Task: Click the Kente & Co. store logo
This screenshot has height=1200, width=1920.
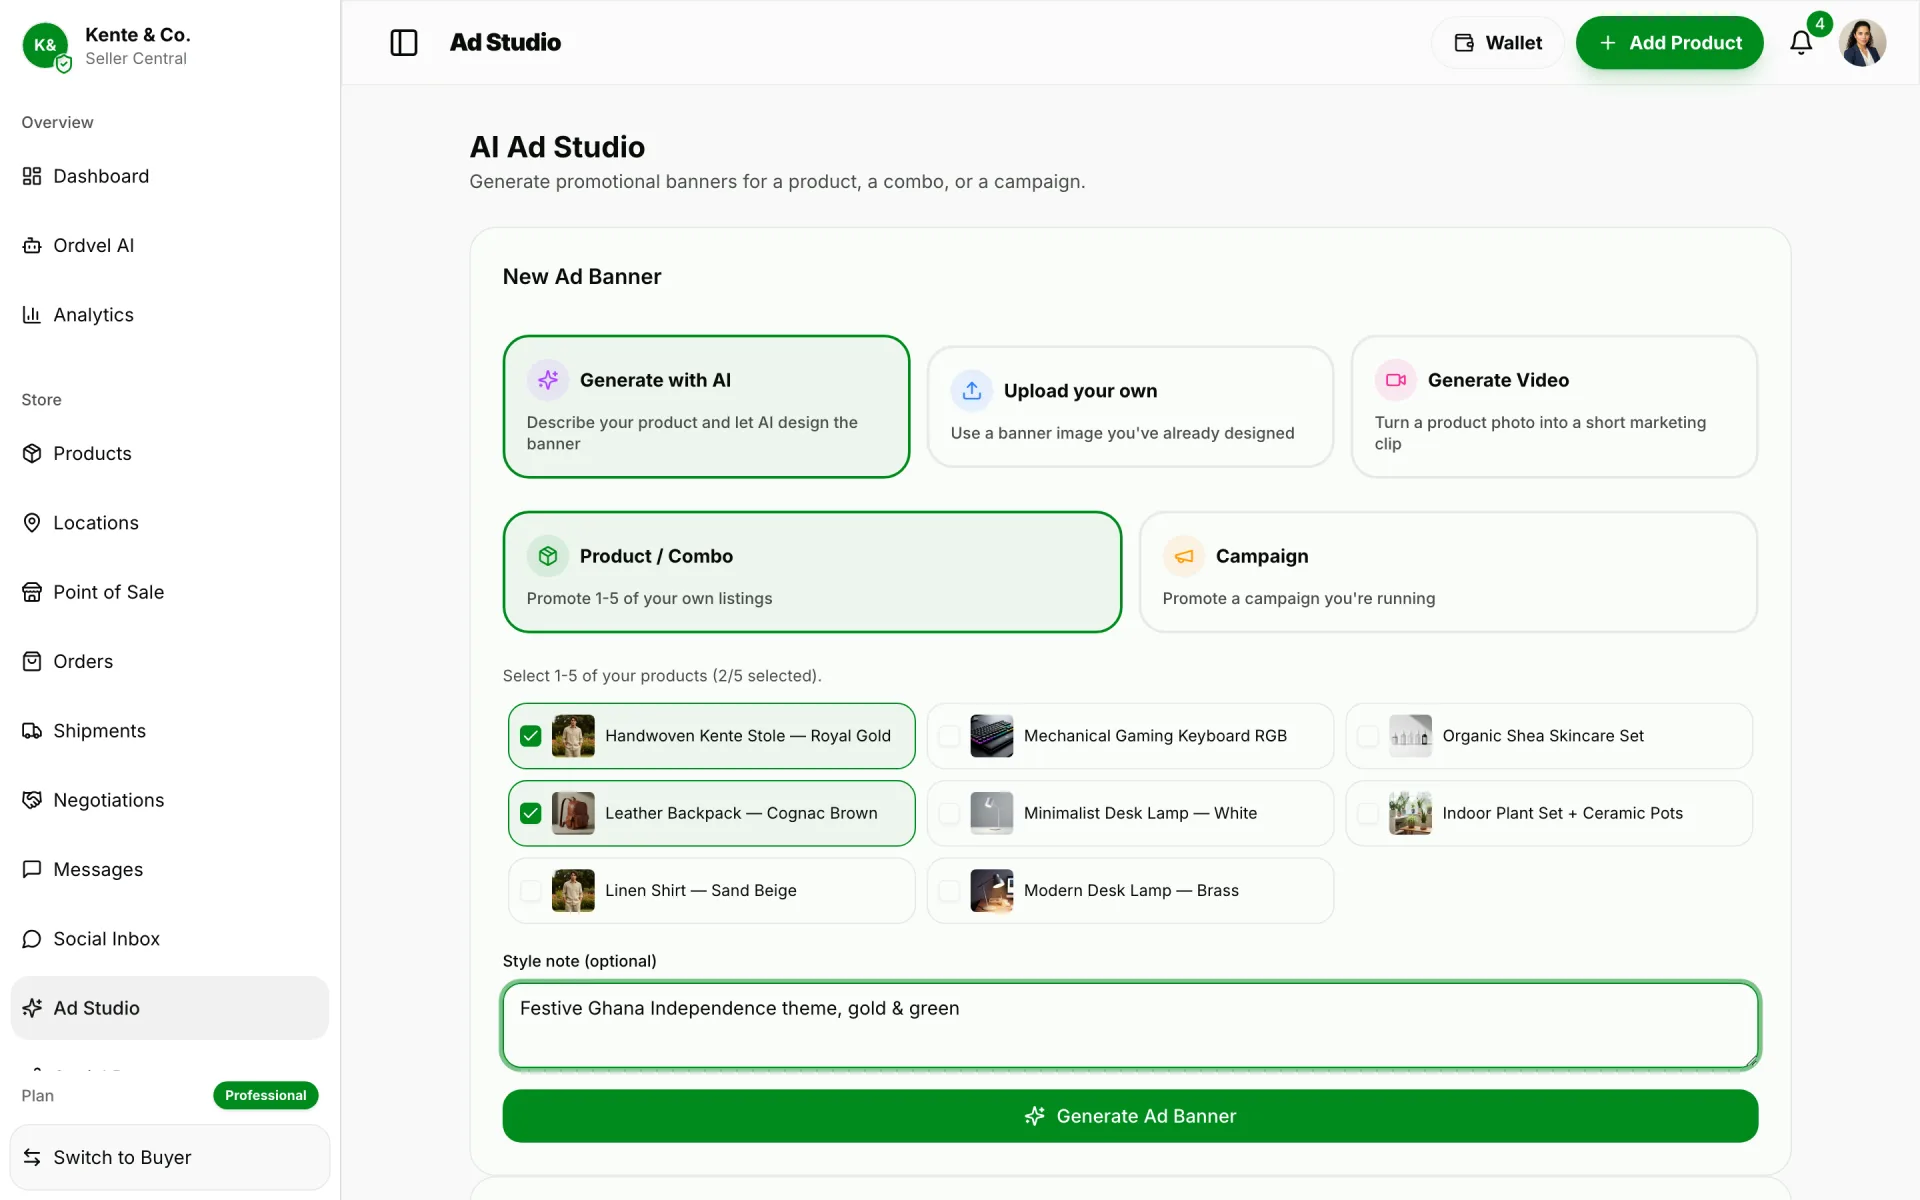Action: (45, 45)
